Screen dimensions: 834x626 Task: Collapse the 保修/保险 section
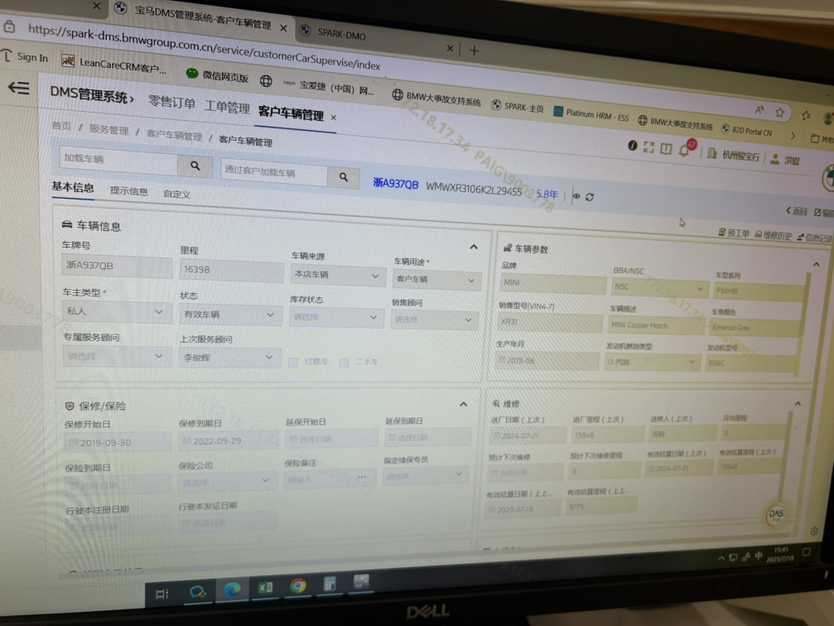(463, 404)
